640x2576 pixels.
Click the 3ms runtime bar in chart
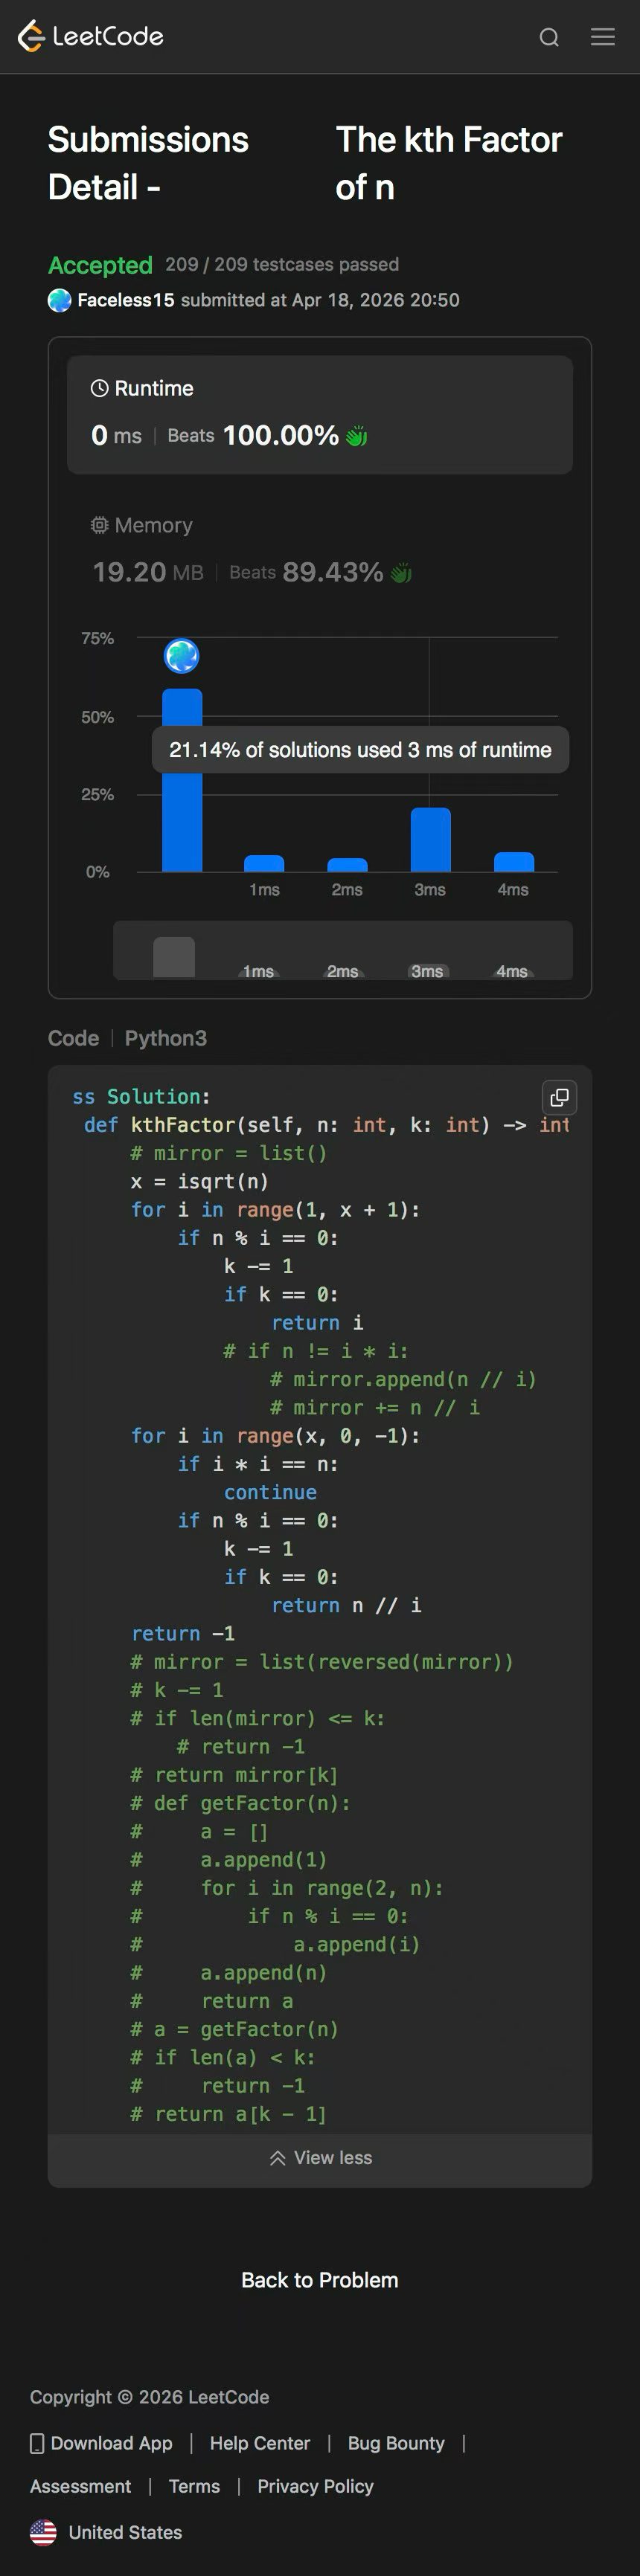click(x=430, y=840)
